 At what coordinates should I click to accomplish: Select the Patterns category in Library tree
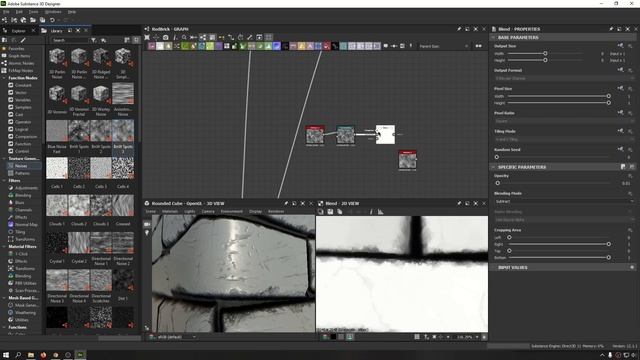(22, 173)
